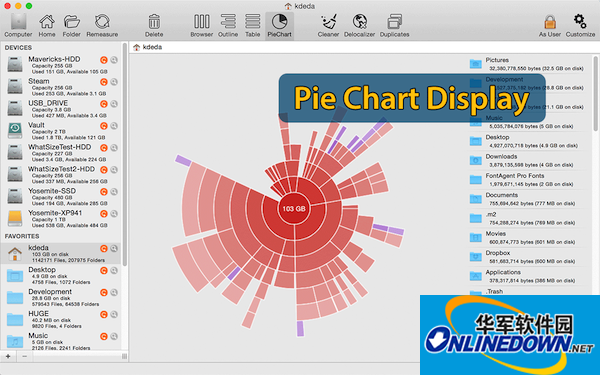The height and width of the screenshot is (375, 600).
Task: Select Downloads in the folder list
Action: 527,160
